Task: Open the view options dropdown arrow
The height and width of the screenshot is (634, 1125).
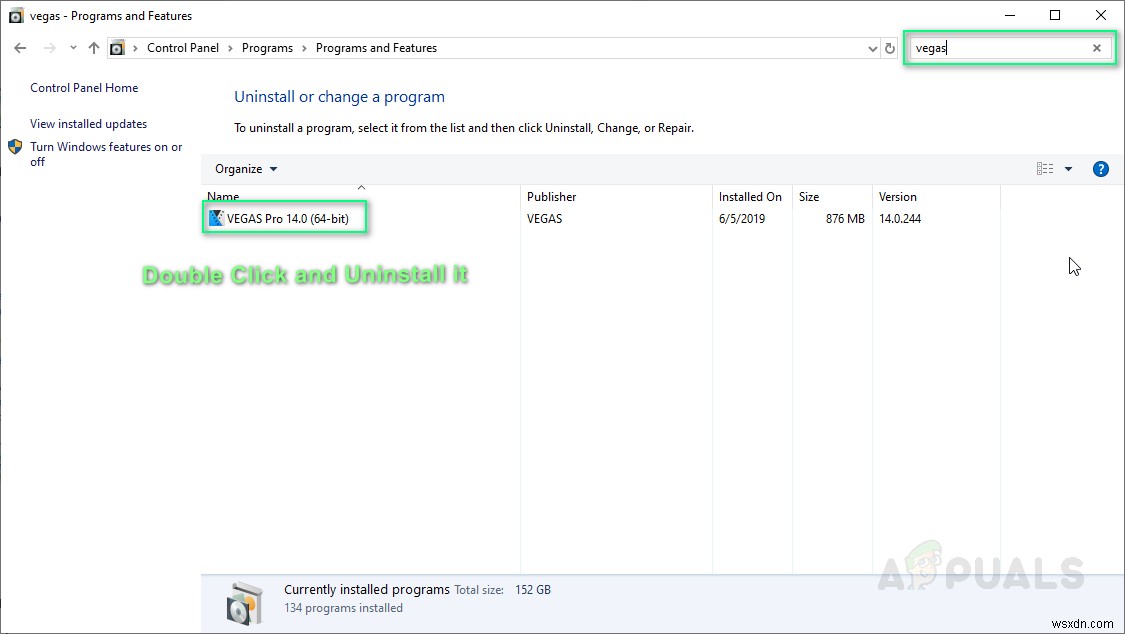Action: coord(1068,169)
